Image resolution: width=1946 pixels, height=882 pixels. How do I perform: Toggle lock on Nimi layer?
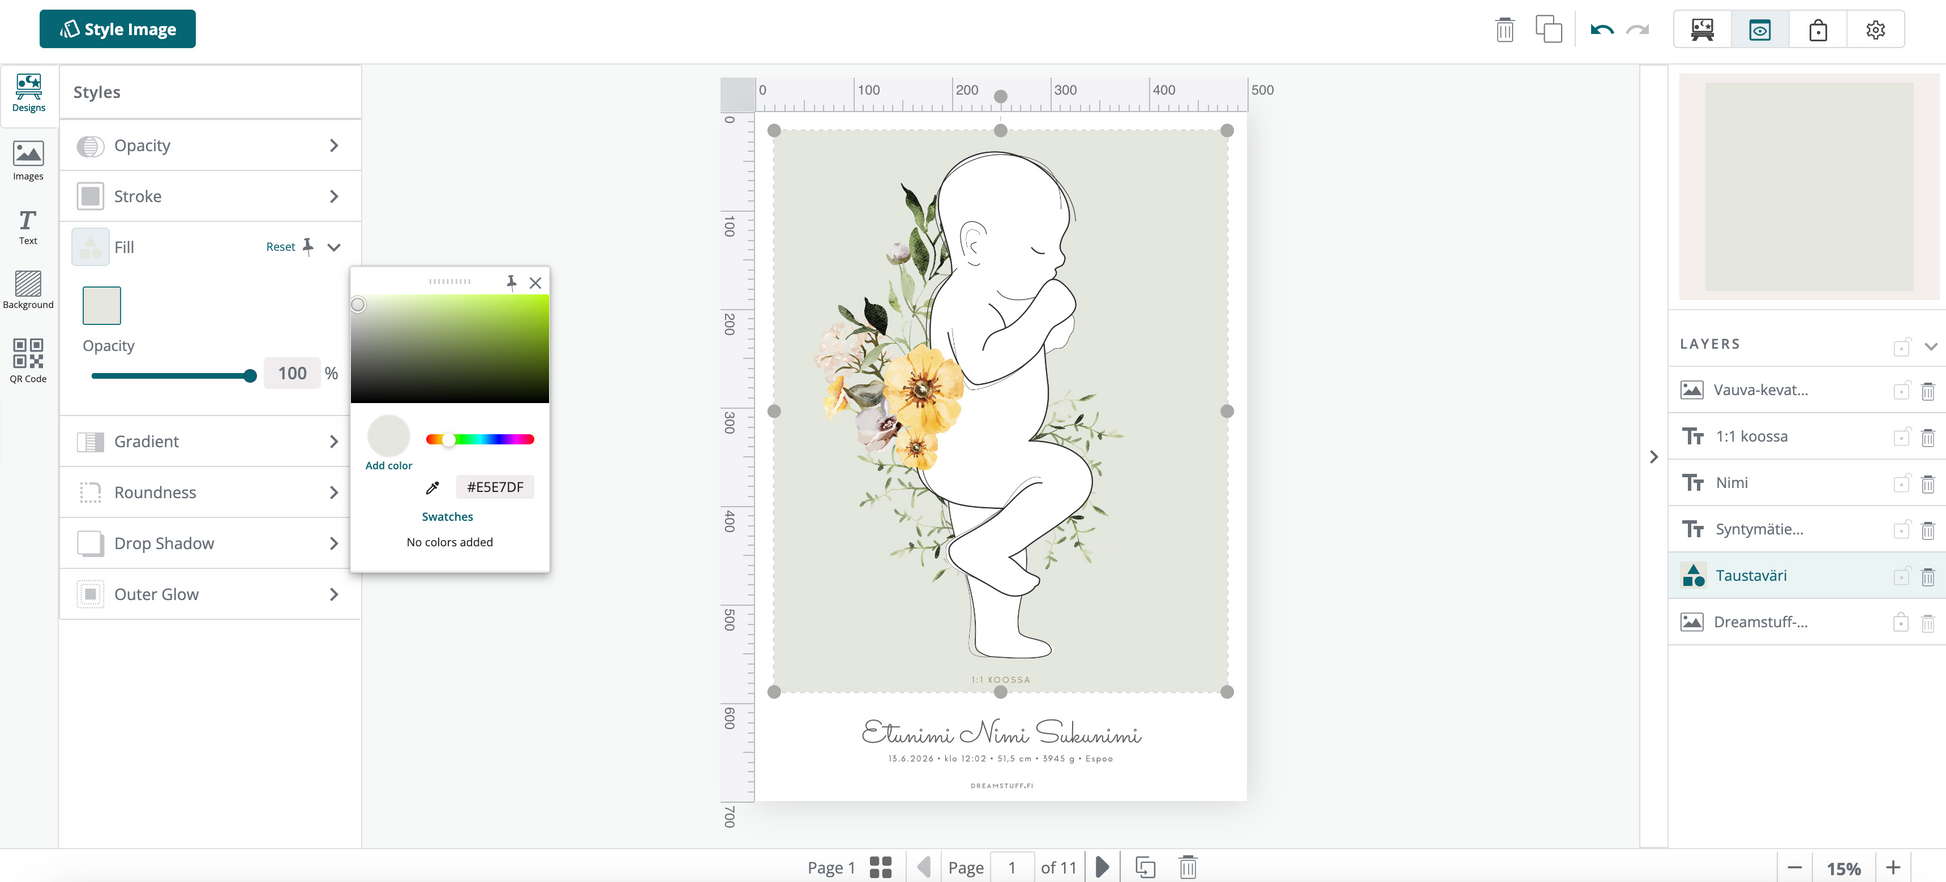coord(1901,483)
